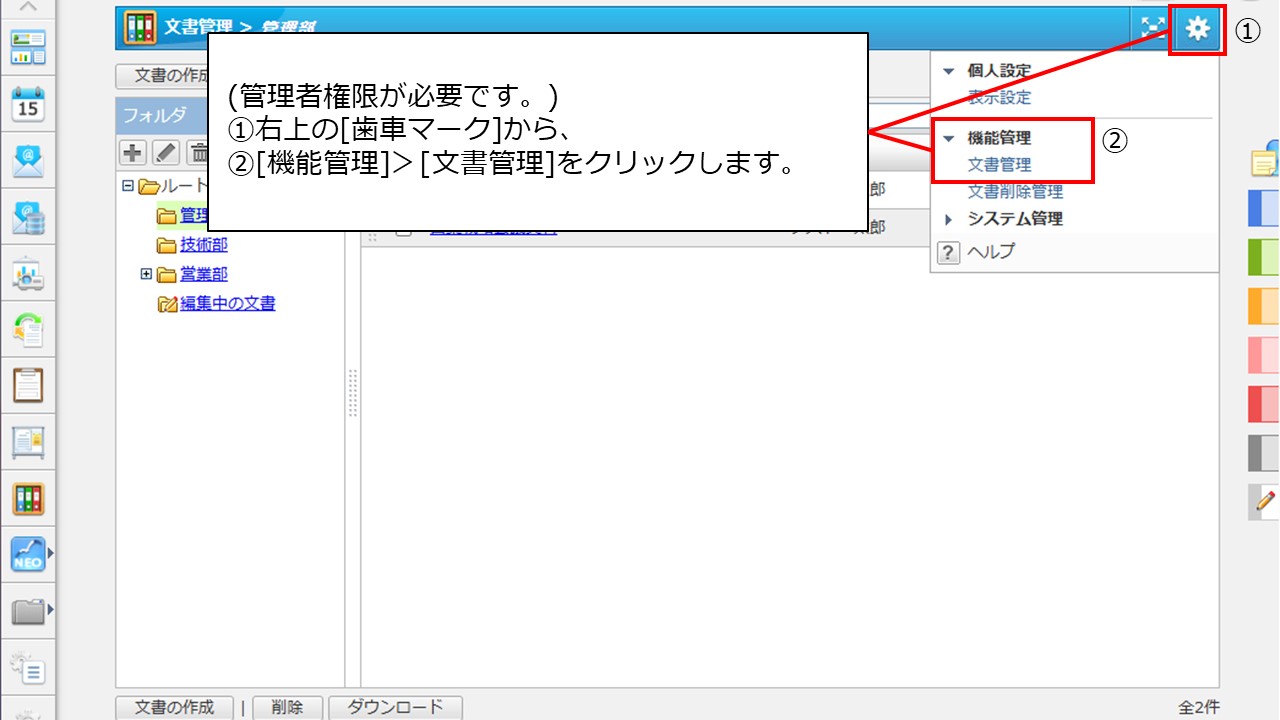Open the green circular arrow document icon
This screenshot has height=720, width=1280.
pos(28,330)
